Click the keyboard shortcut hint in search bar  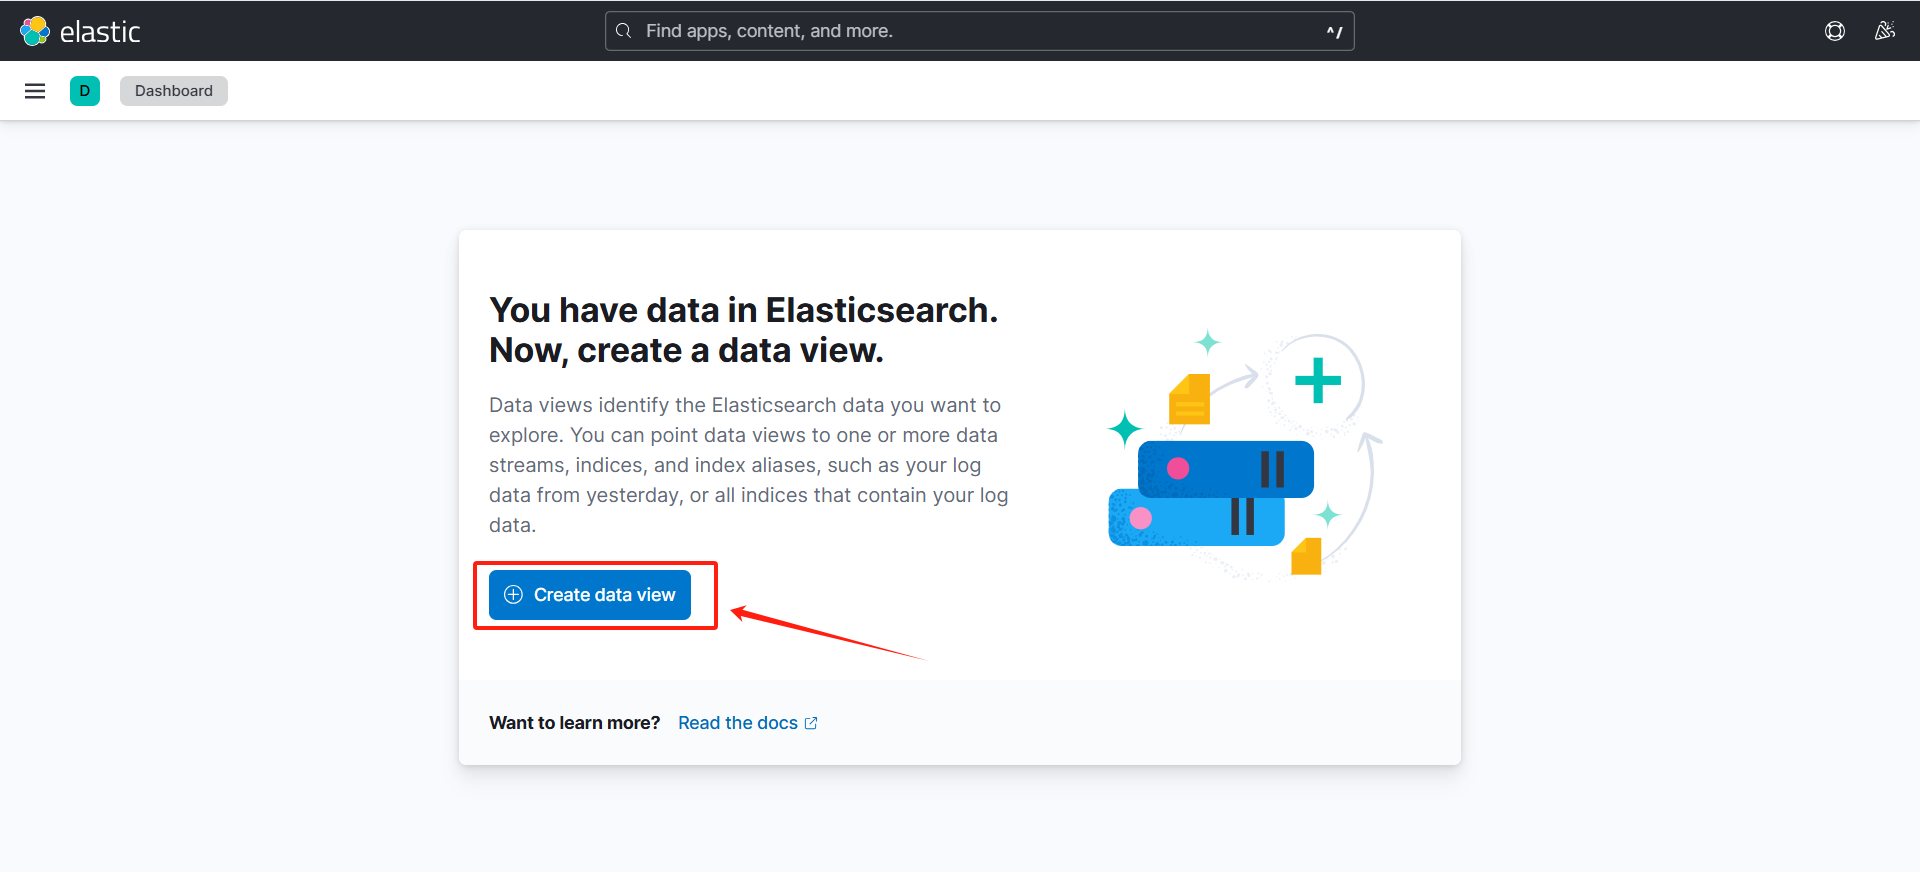pyautogui.click(x=1334, y=31)
